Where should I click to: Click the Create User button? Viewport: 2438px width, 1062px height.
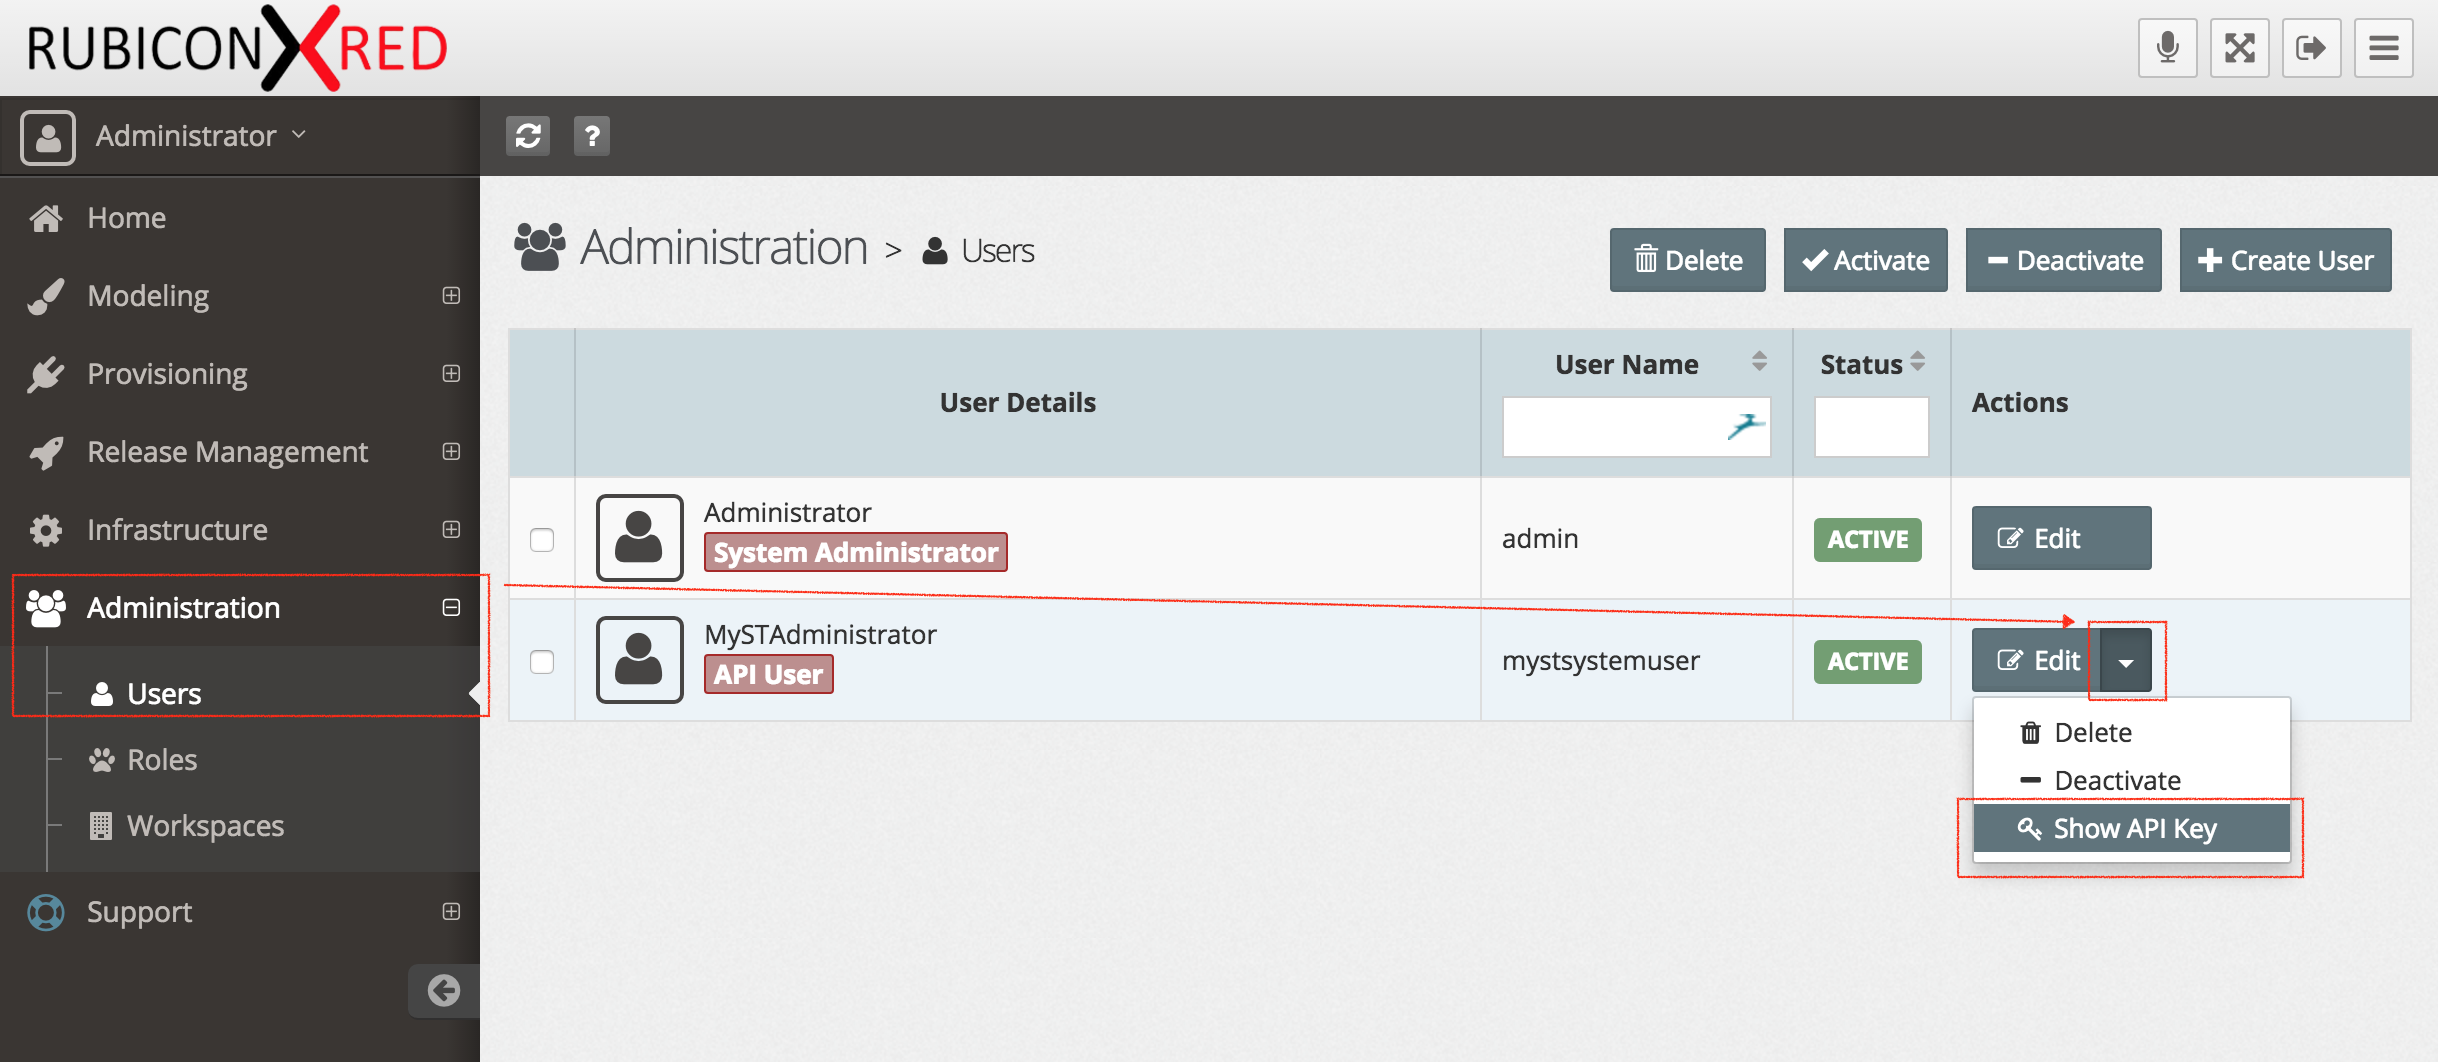pos(2285,260)
